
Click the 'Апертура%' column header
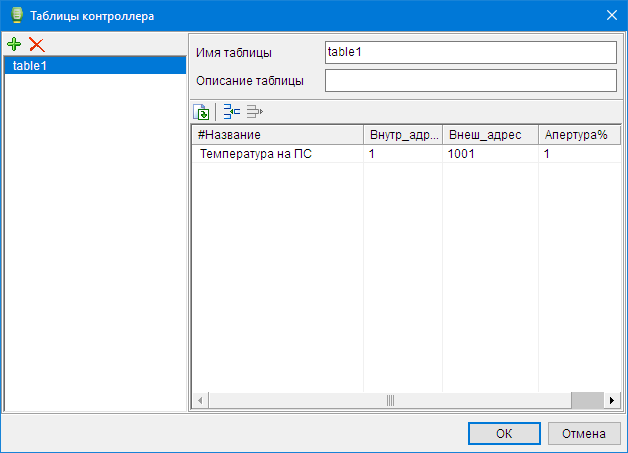[577, 135]
